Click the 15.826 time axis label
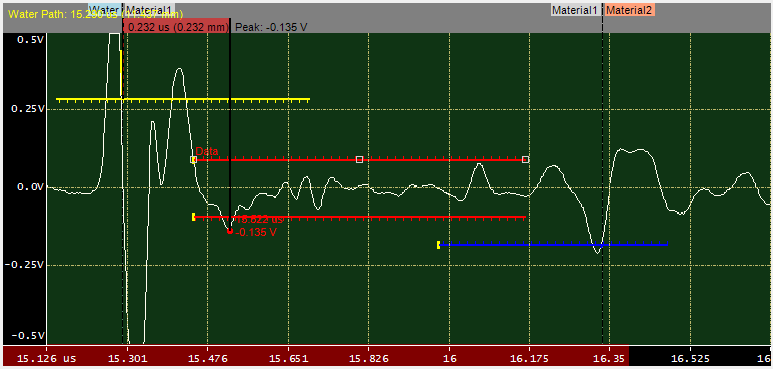This screenshot has height=369, width=773. [x=369, y=358]
